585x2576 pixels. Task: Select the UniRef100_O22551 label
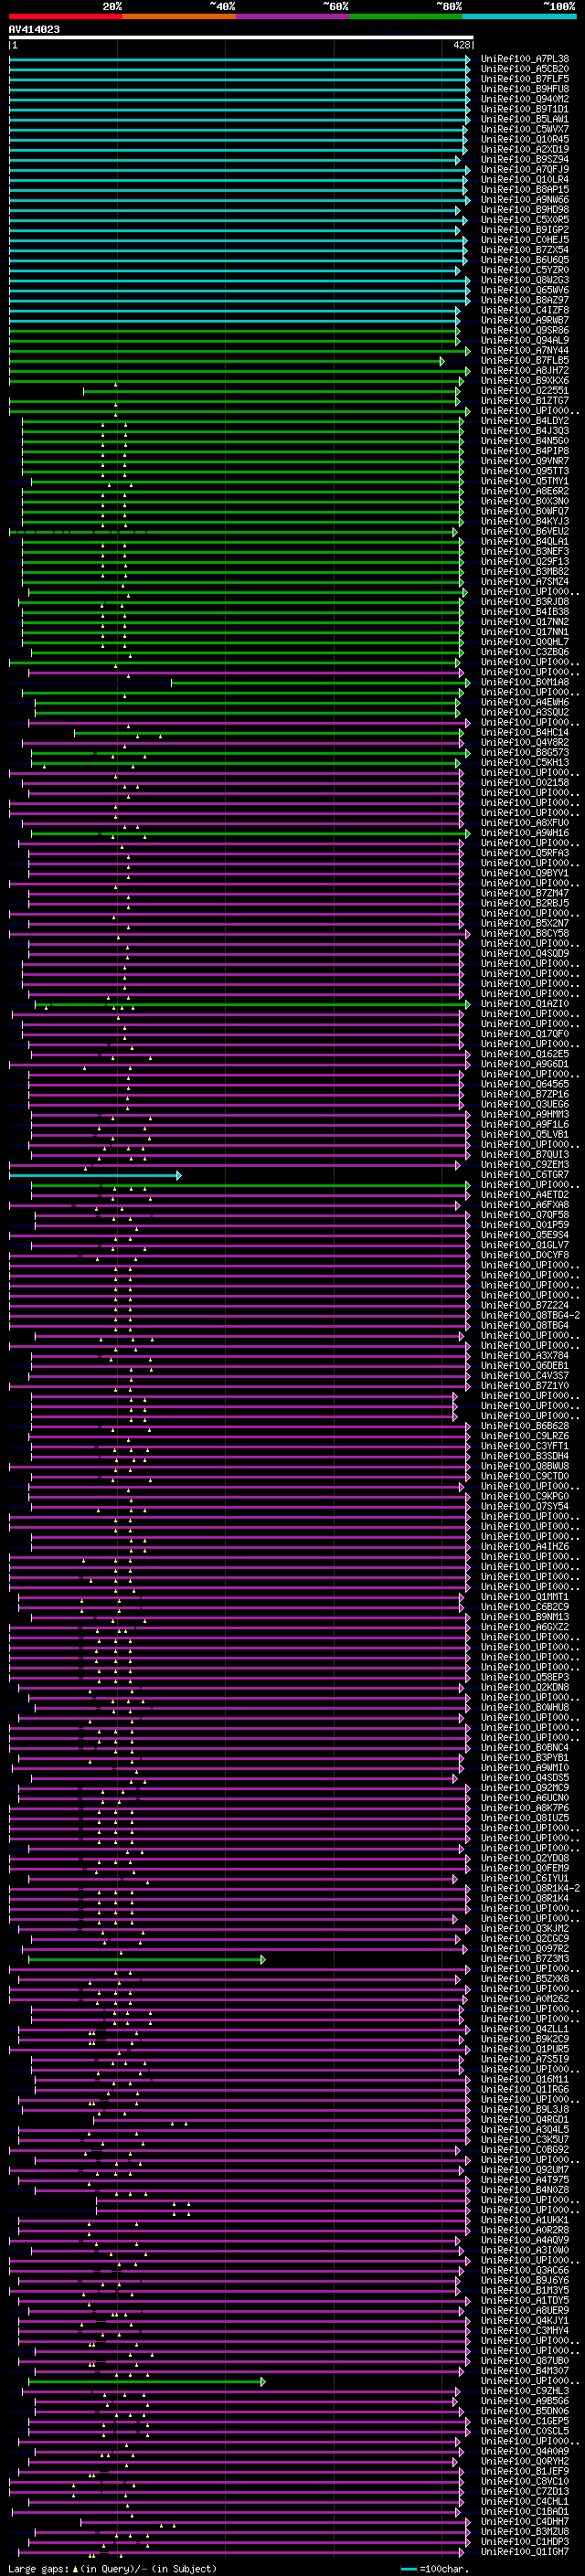click(x=525, y=391)
